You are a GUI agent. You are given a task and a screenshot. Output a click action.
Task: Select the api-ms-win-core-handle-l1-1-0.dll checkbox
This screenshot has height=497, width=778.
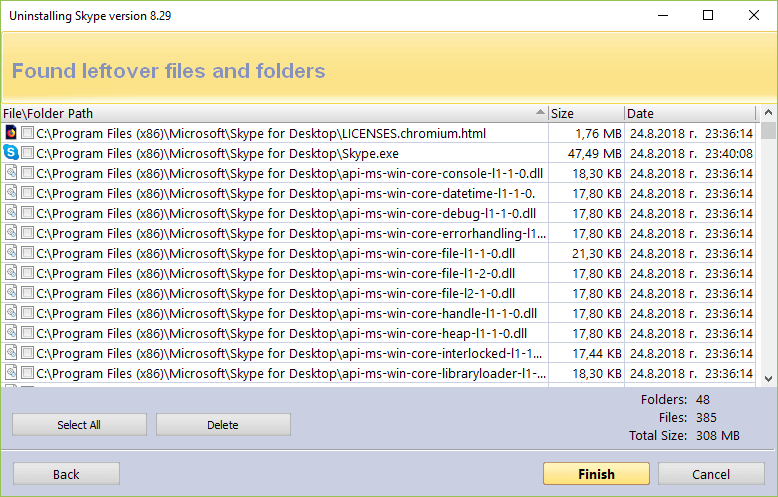click(x=27, y=313)
